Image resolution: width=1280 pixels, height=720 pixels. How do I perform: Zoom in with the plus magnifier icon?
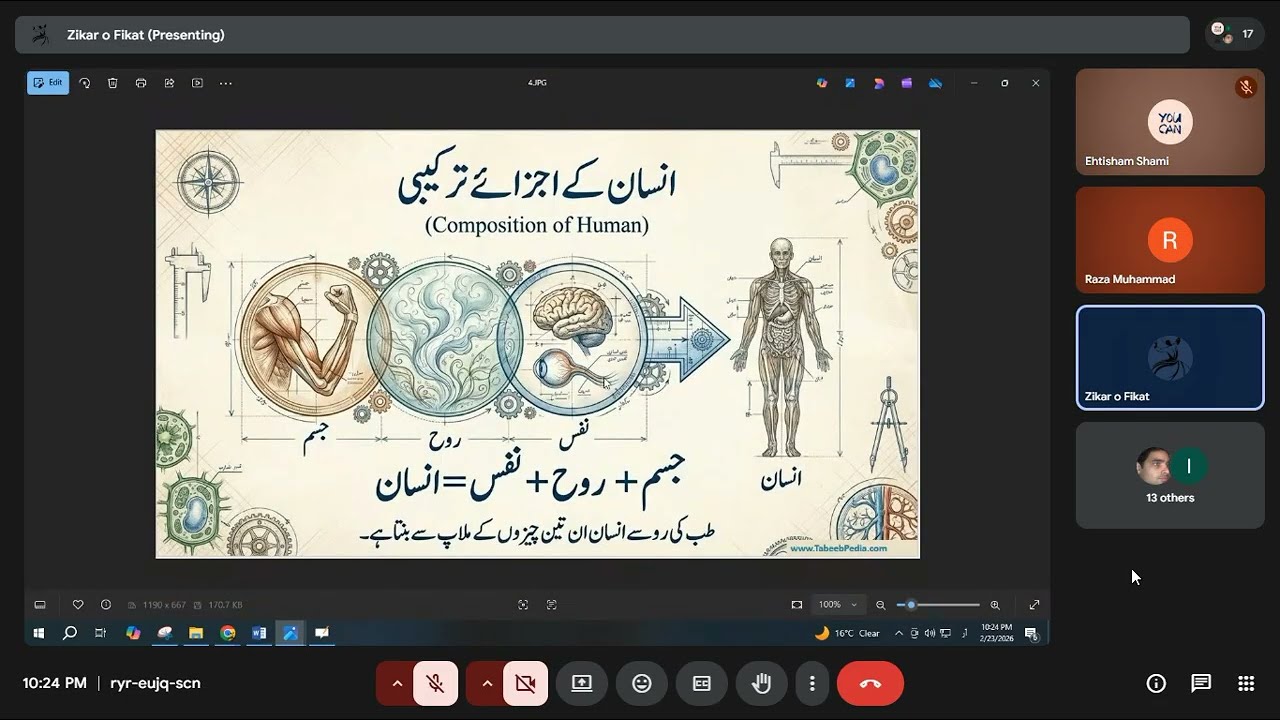click(995, 605)
